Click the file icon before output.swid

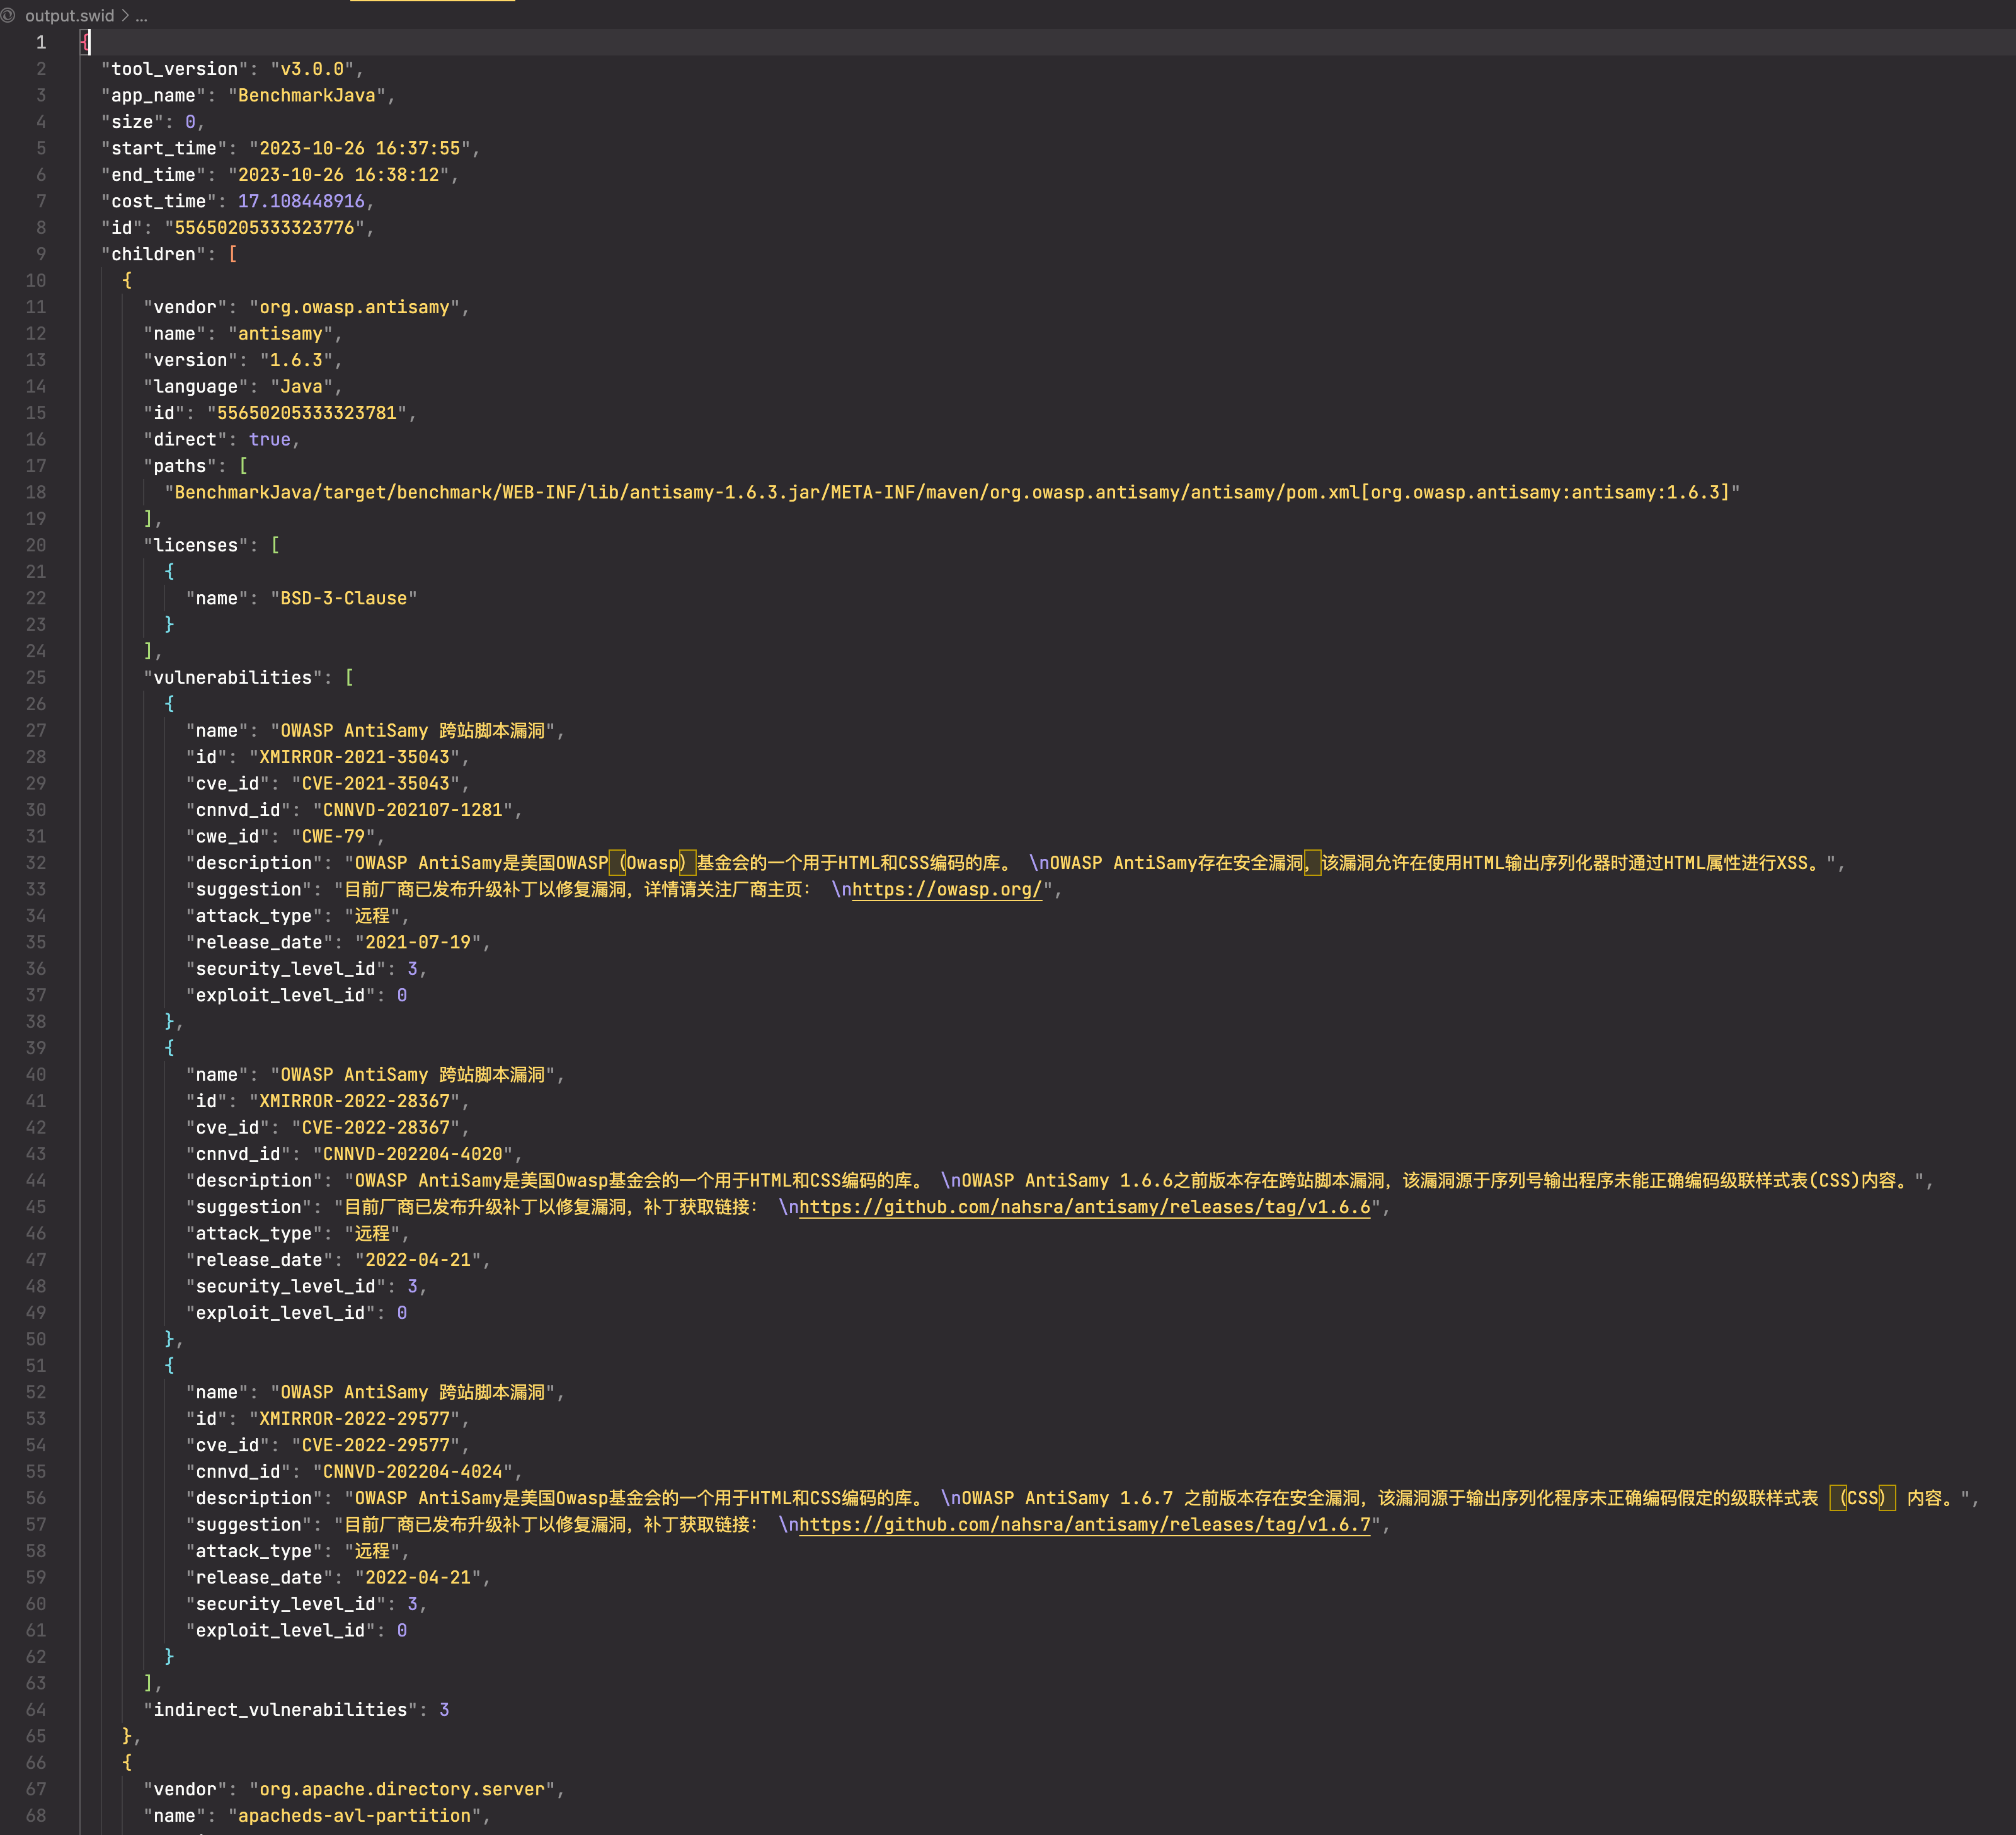[8, 16]
